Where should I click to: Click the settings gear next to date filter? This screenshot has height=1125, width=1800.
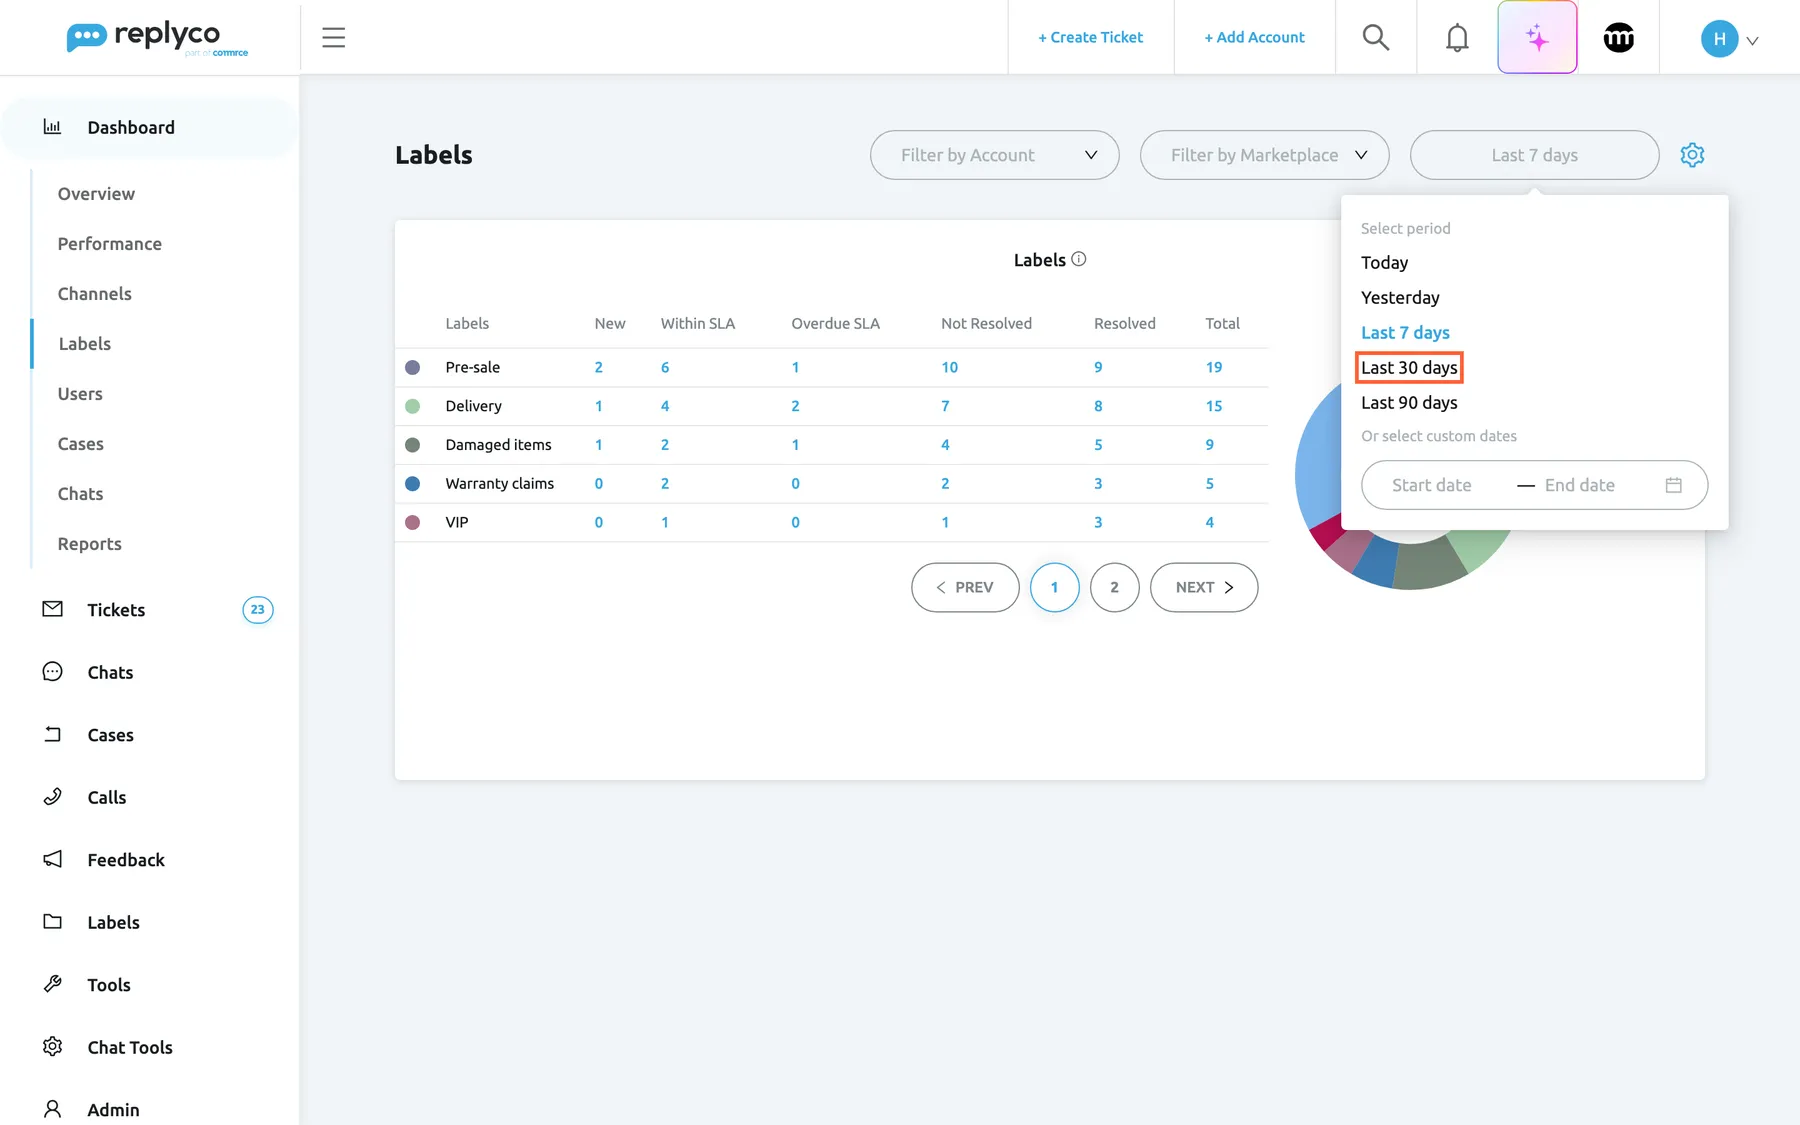pos(1692,155)
